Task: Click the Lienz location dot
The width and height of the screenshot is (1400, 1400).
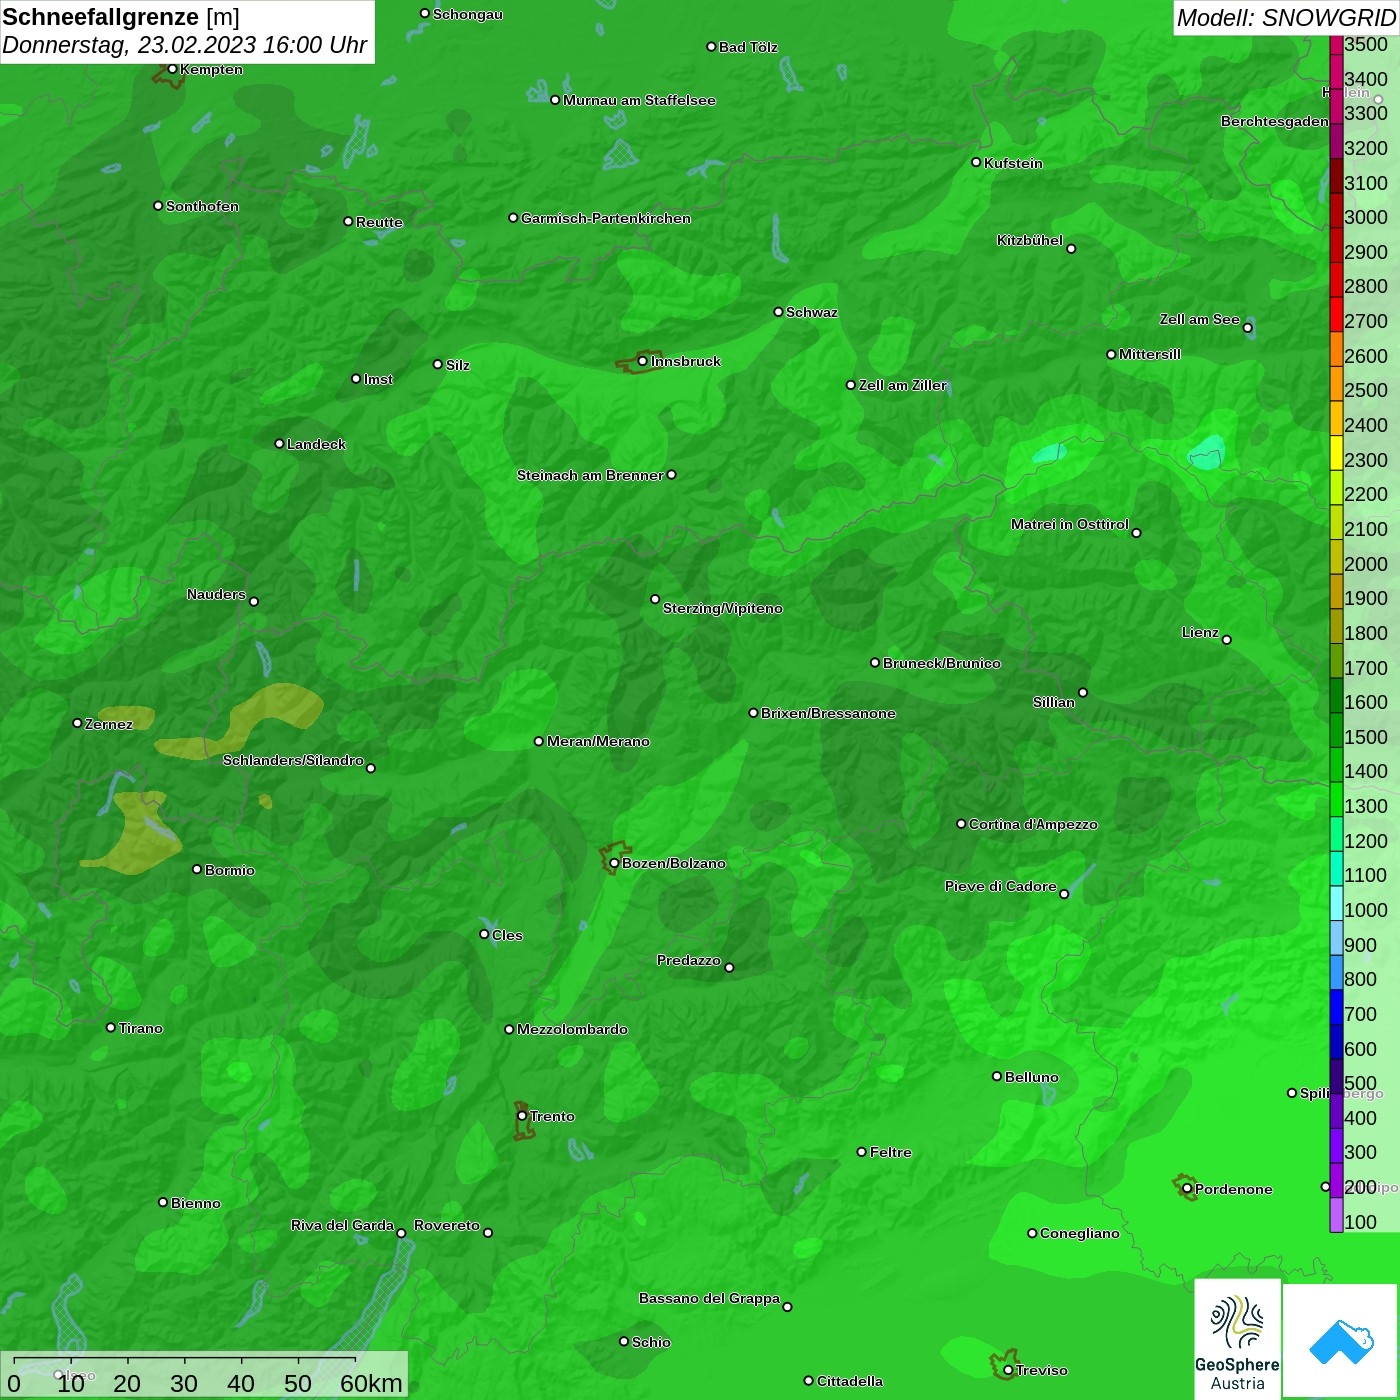Action: [1227, 640]
